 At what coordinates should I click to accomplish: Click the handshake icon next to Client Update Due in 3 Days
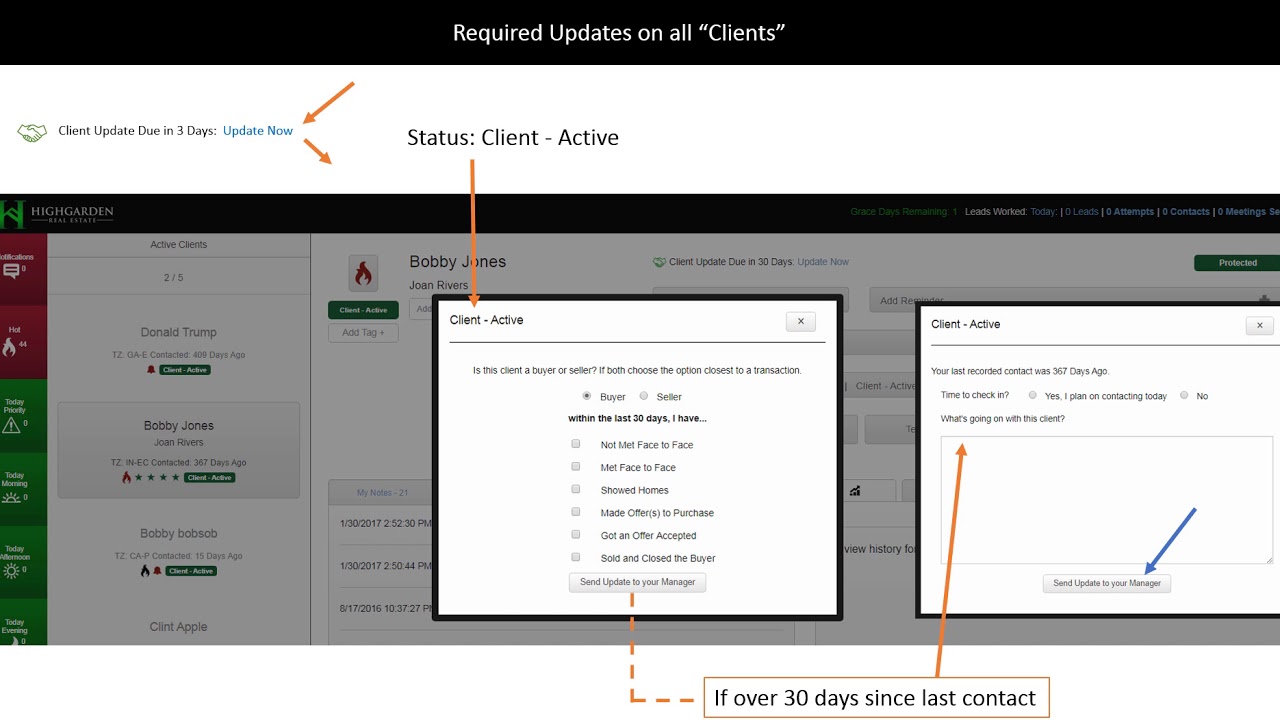tap(32, 132)
